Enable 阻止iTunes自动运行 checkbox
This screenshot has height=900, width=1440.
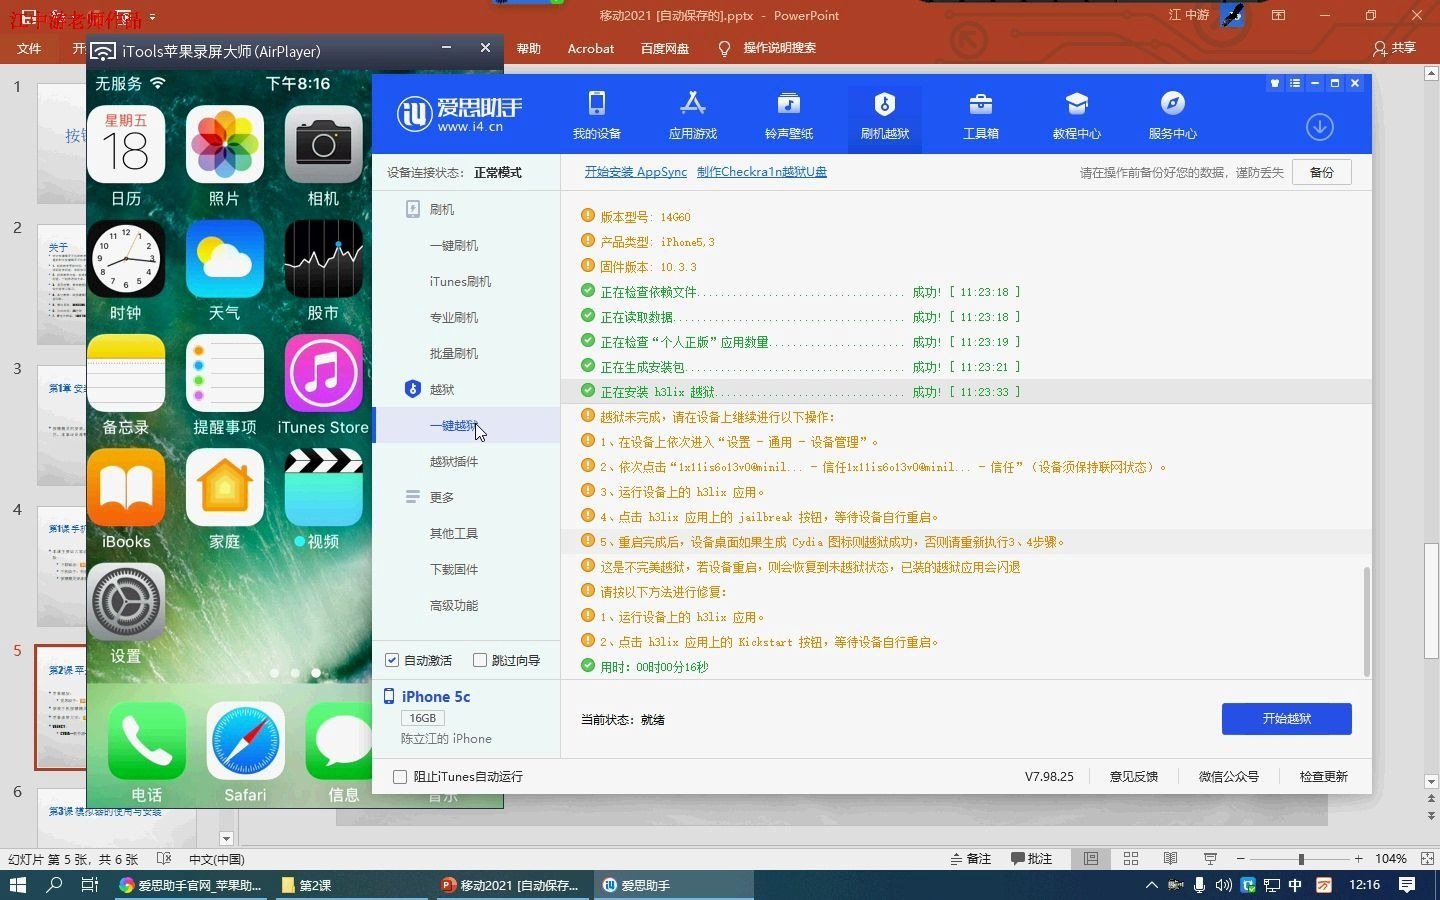tap(400, 777)
